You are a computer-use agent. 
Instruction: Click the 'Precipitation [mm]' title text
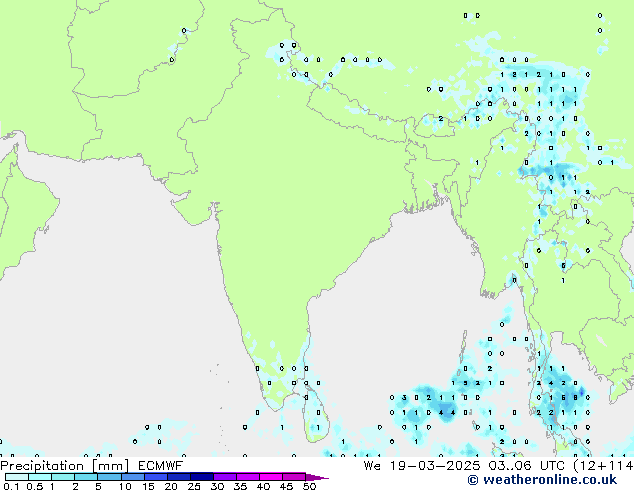click(x=65, y=466)
